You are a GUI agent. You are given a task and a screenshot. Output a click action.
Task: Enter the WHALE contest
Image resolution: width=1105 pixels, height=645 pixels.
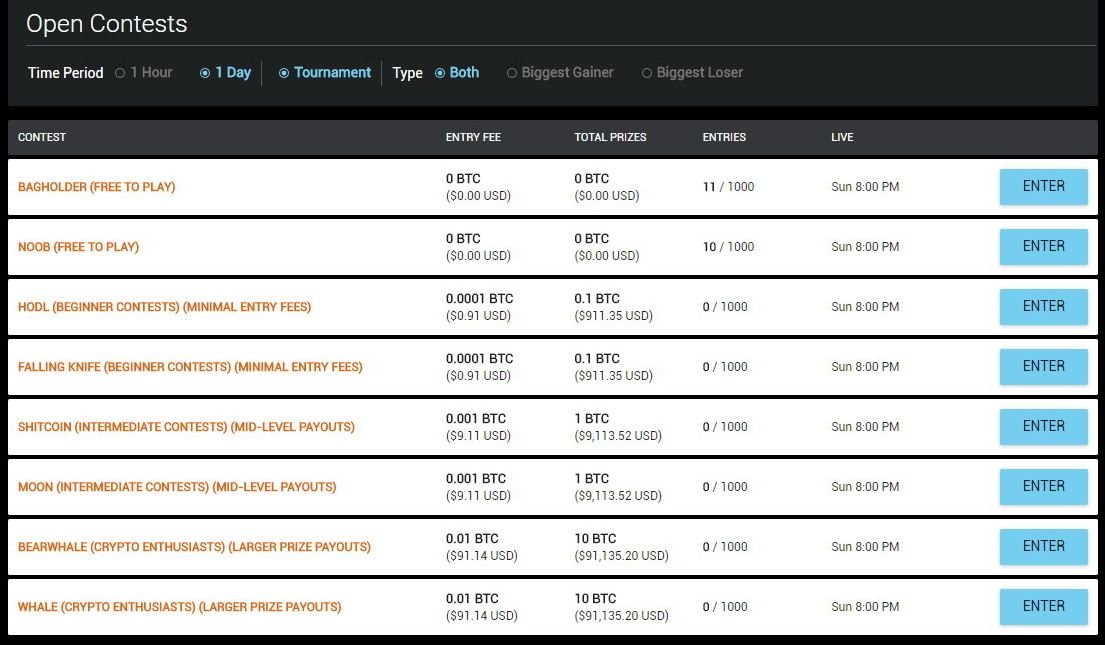[1044, 607]
